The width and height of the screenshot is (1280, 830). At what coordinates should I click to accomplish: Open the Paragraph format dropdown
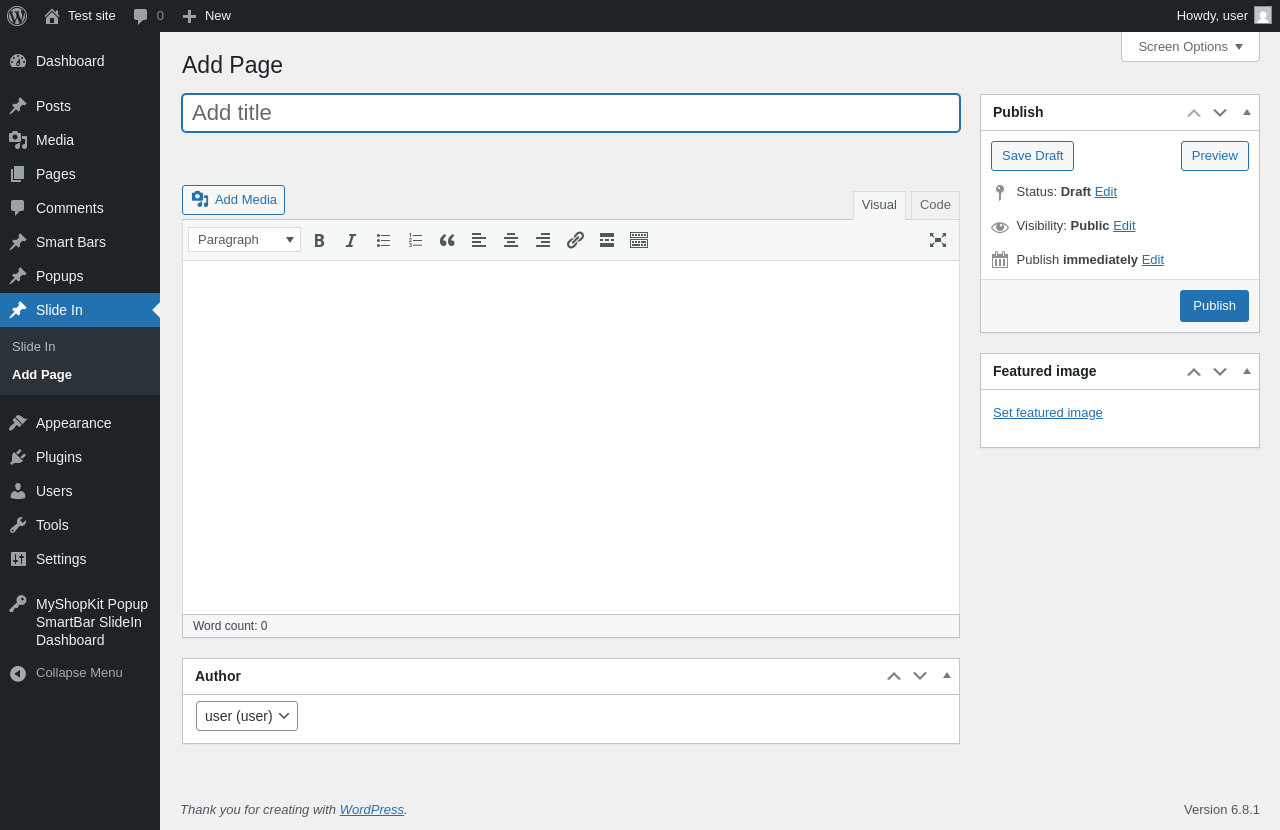244,240
